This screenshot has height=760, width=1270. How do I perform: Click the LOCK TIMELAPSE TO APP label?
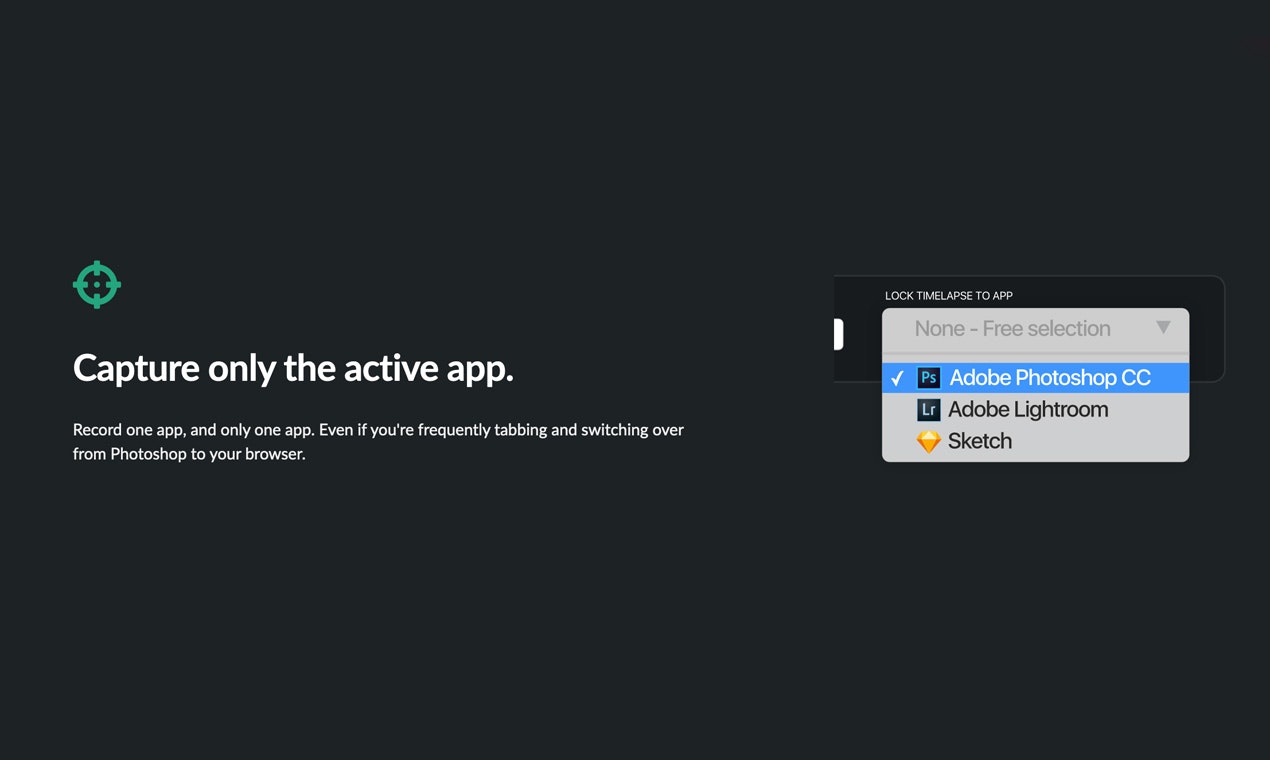(x=949, y=296)
